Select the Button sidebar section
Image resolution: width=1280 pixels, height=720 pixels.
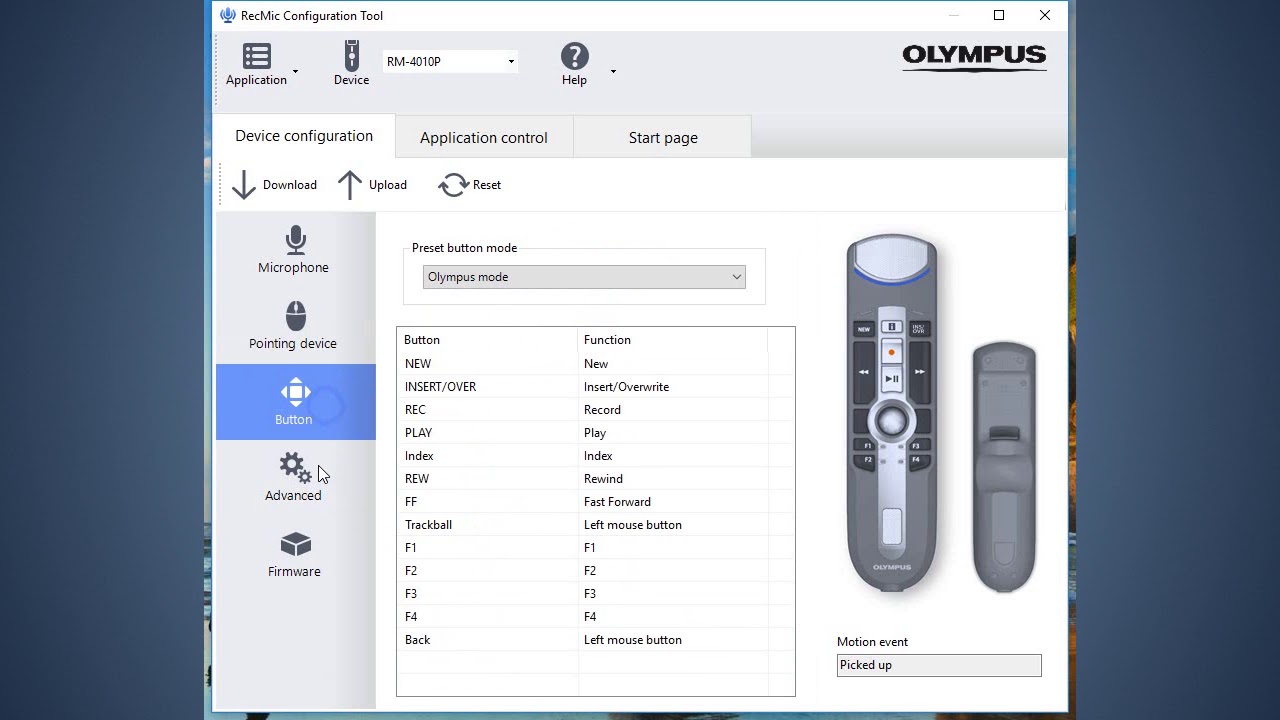click(295, 402)
